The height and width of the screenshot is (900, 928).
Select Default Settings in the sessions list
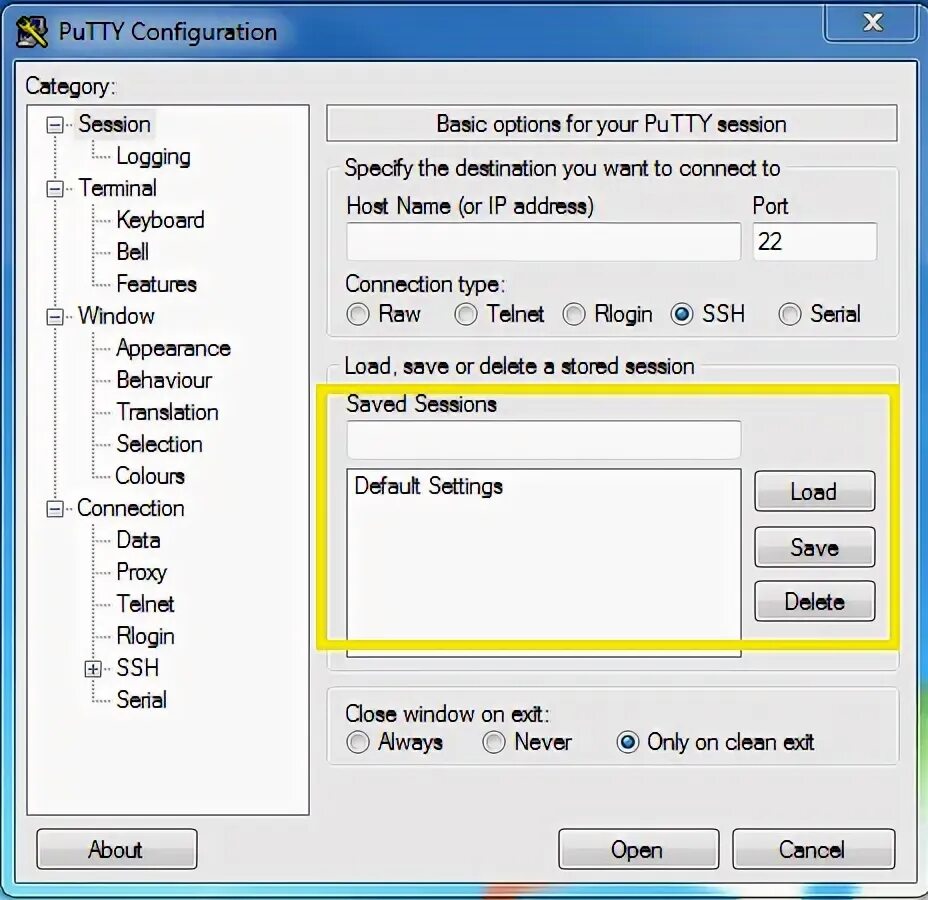pyautogui.click(x=428, y=486)
